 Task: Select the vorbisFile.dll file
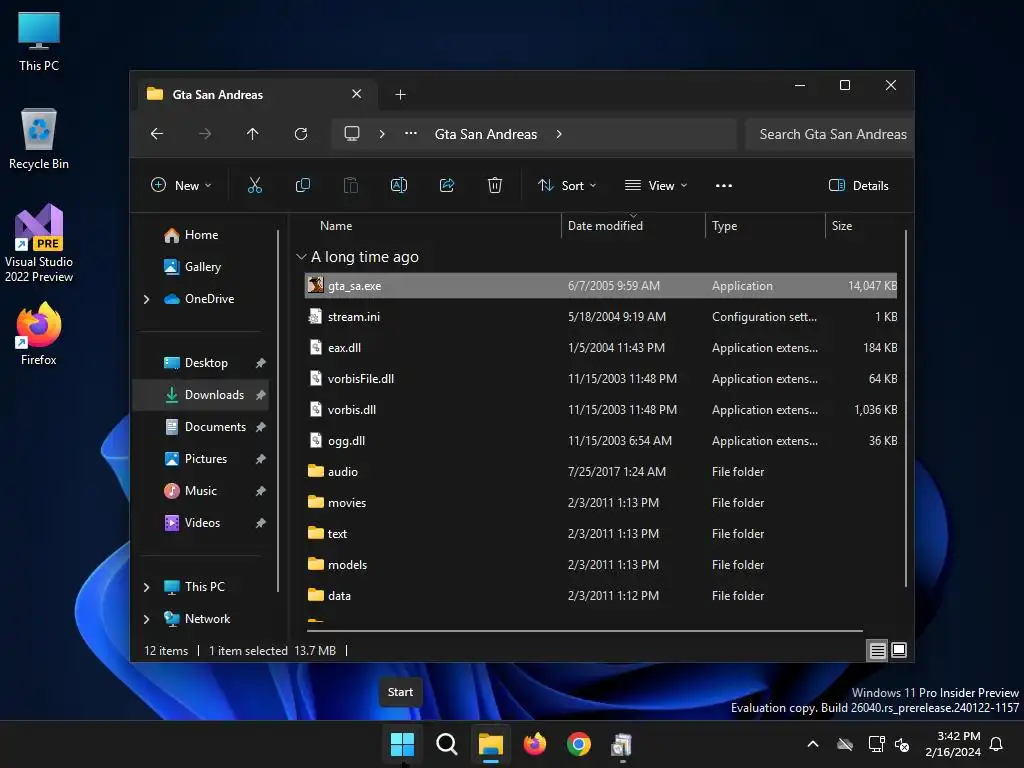pos(601,379)
